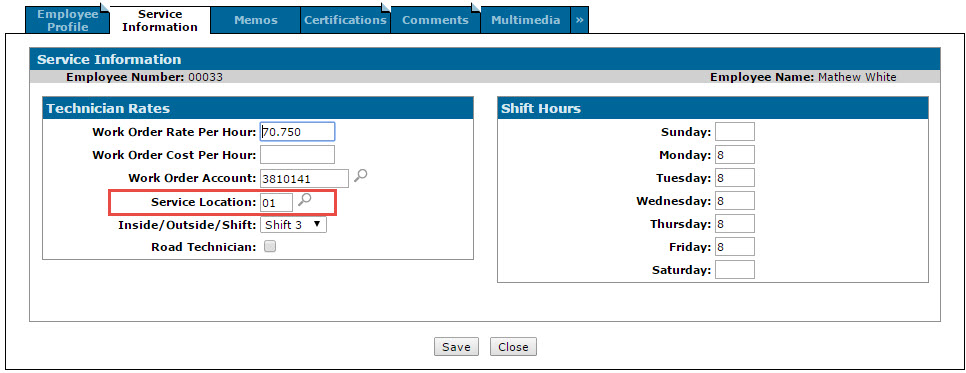
Task: Toggle the Road Technician checkbox
Action: [270, 247]
